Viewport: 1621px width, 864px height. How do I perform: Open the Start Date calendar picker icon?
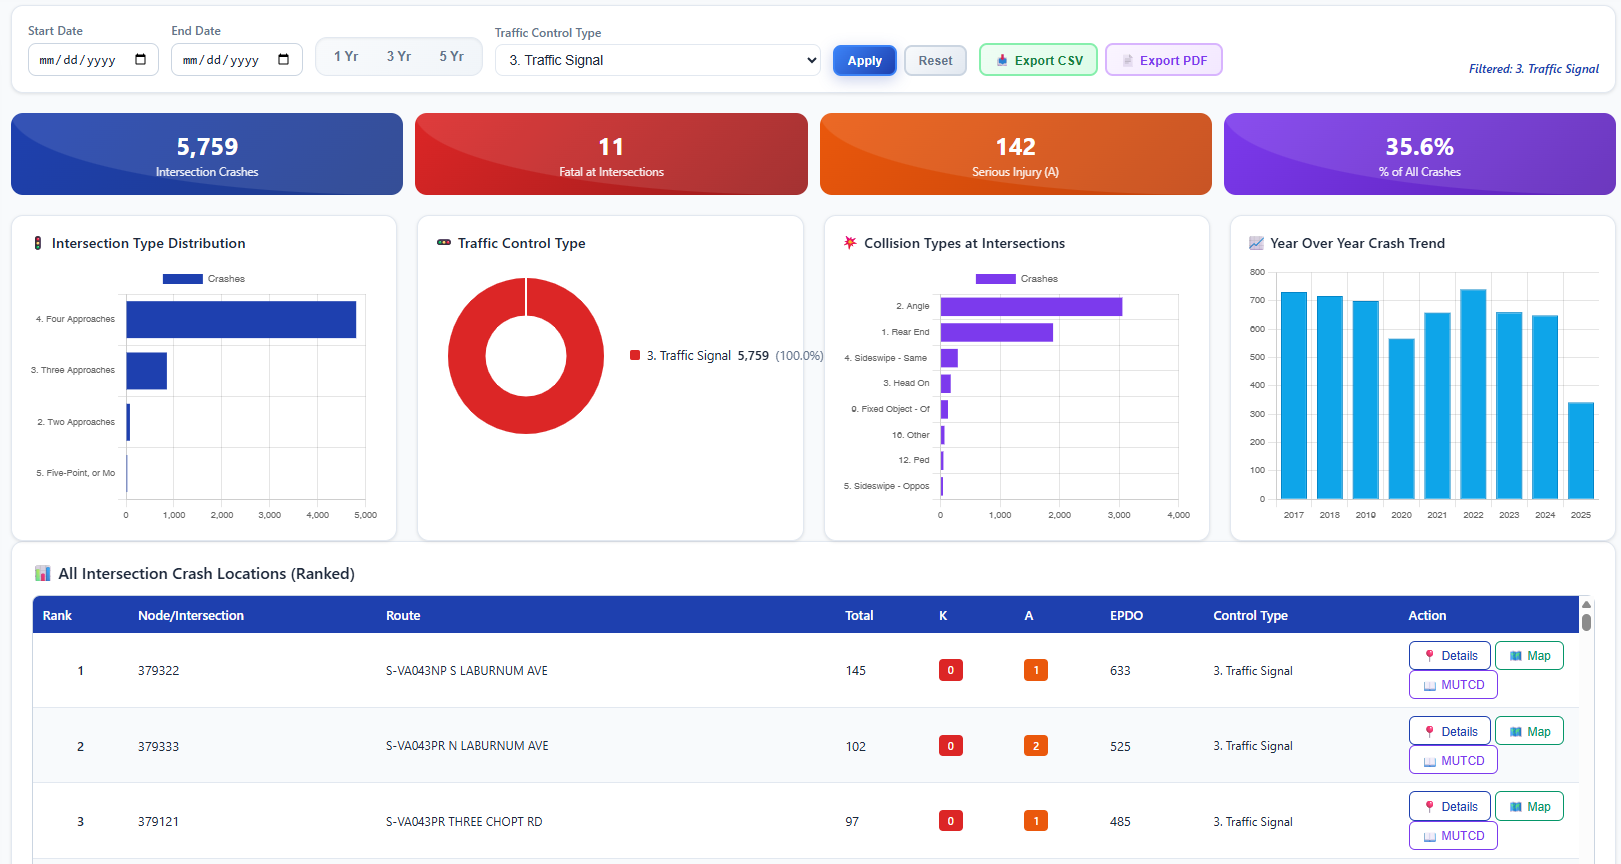(x=140, y=60)
